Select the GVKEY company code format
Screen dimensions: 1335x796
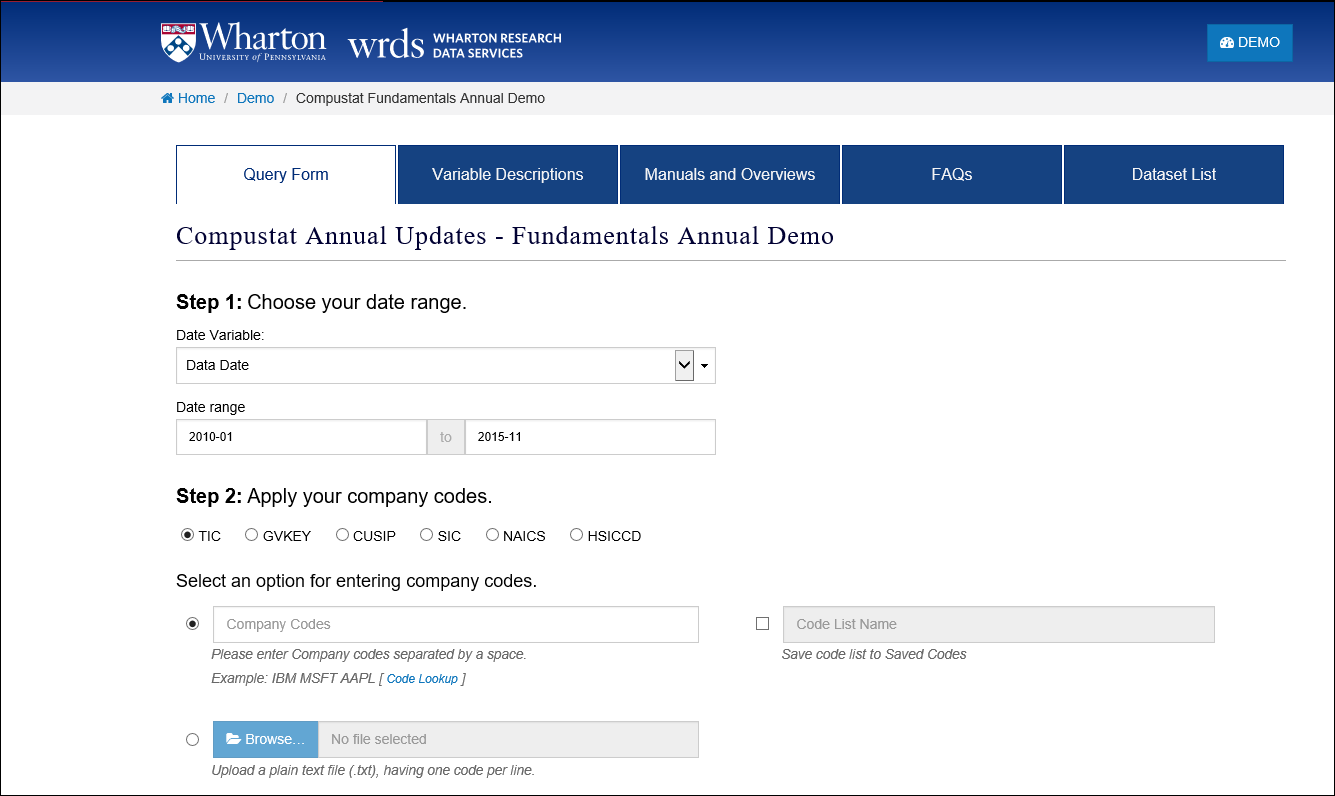click(x=252, y=535)
